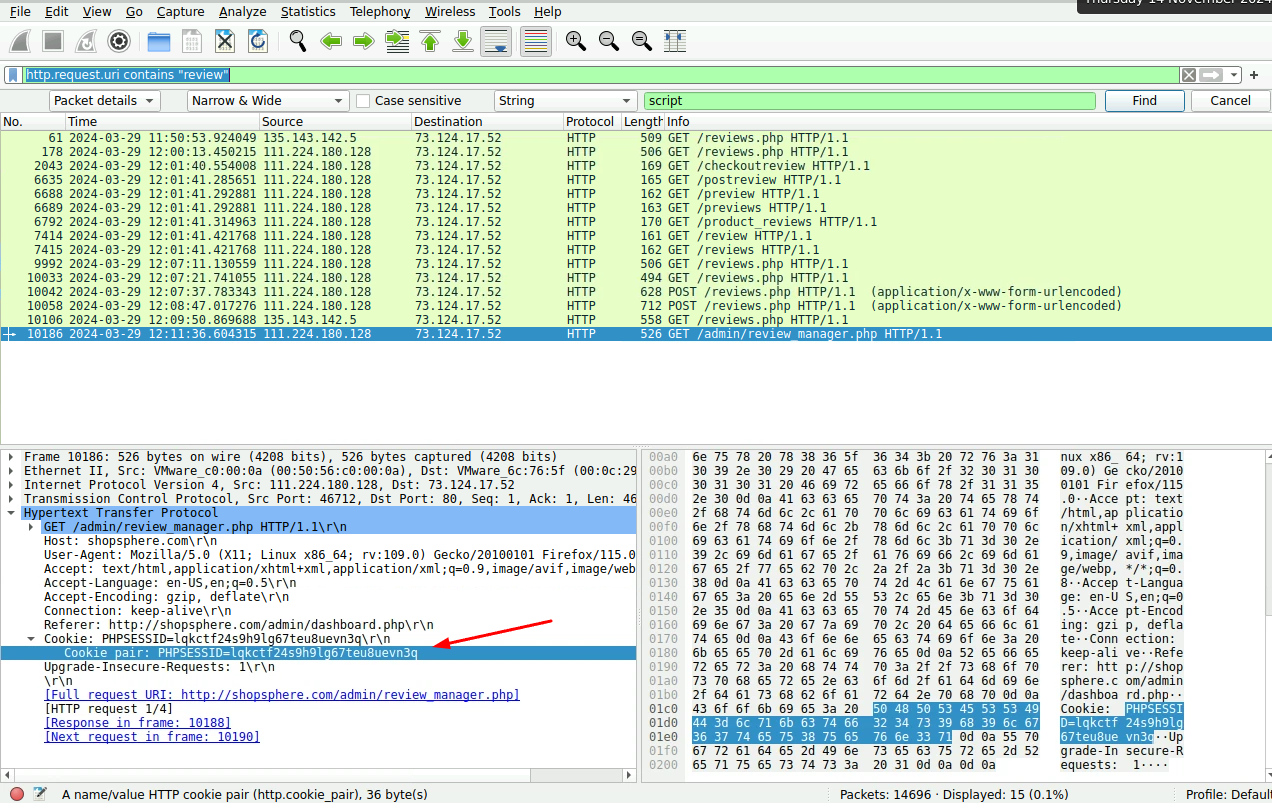
Task: Follow the Next request in frame 10190 link
Action: click(x=151, y=737)
